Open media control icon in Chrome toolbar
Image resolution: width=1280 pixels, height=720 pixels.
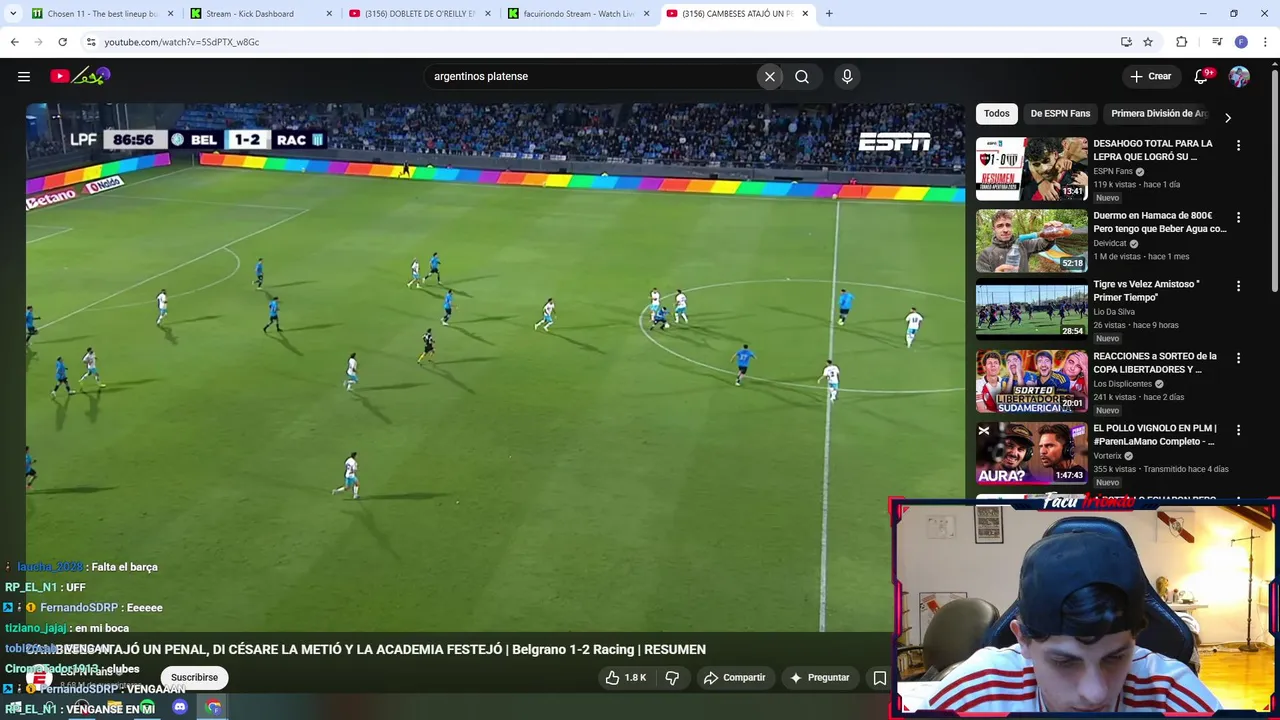click(x=1217, y=42)
